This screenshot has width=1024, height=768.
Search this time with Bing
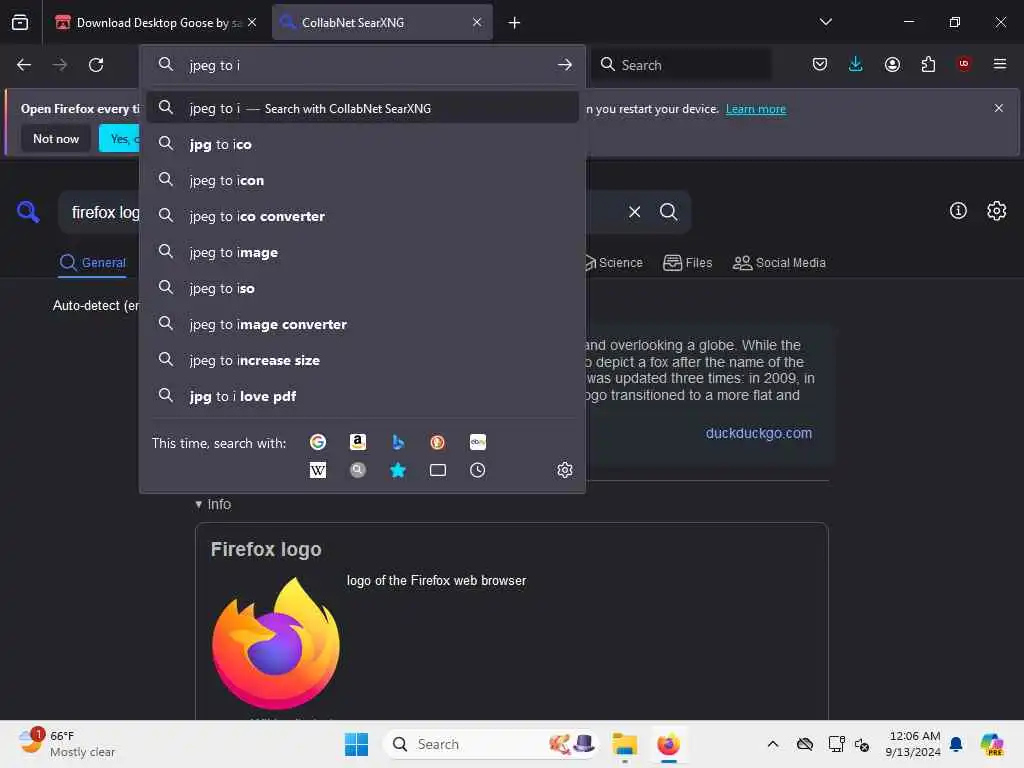click(398, 442)
